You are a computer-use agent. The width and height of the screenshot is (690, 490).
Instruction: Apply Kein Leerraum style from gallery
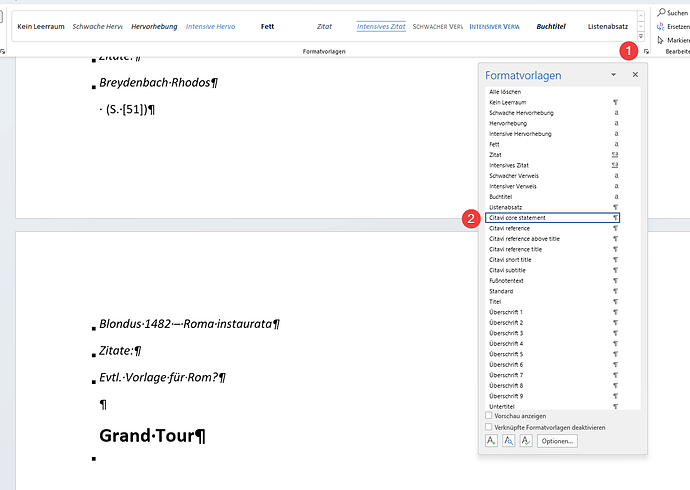pyautogui.click(x=41, y=26)
